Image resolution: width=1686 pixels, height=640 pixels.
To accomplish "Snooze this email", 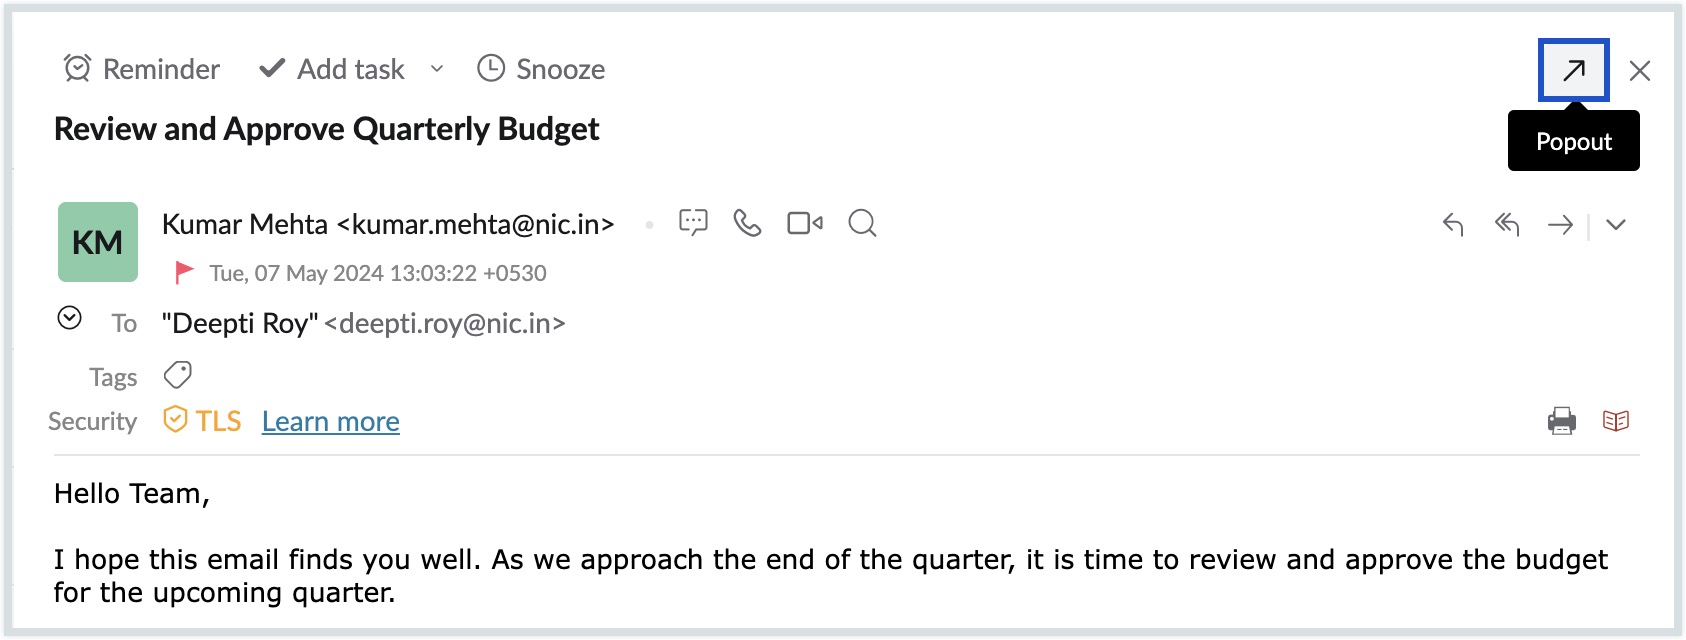I will tap(541, 69).
